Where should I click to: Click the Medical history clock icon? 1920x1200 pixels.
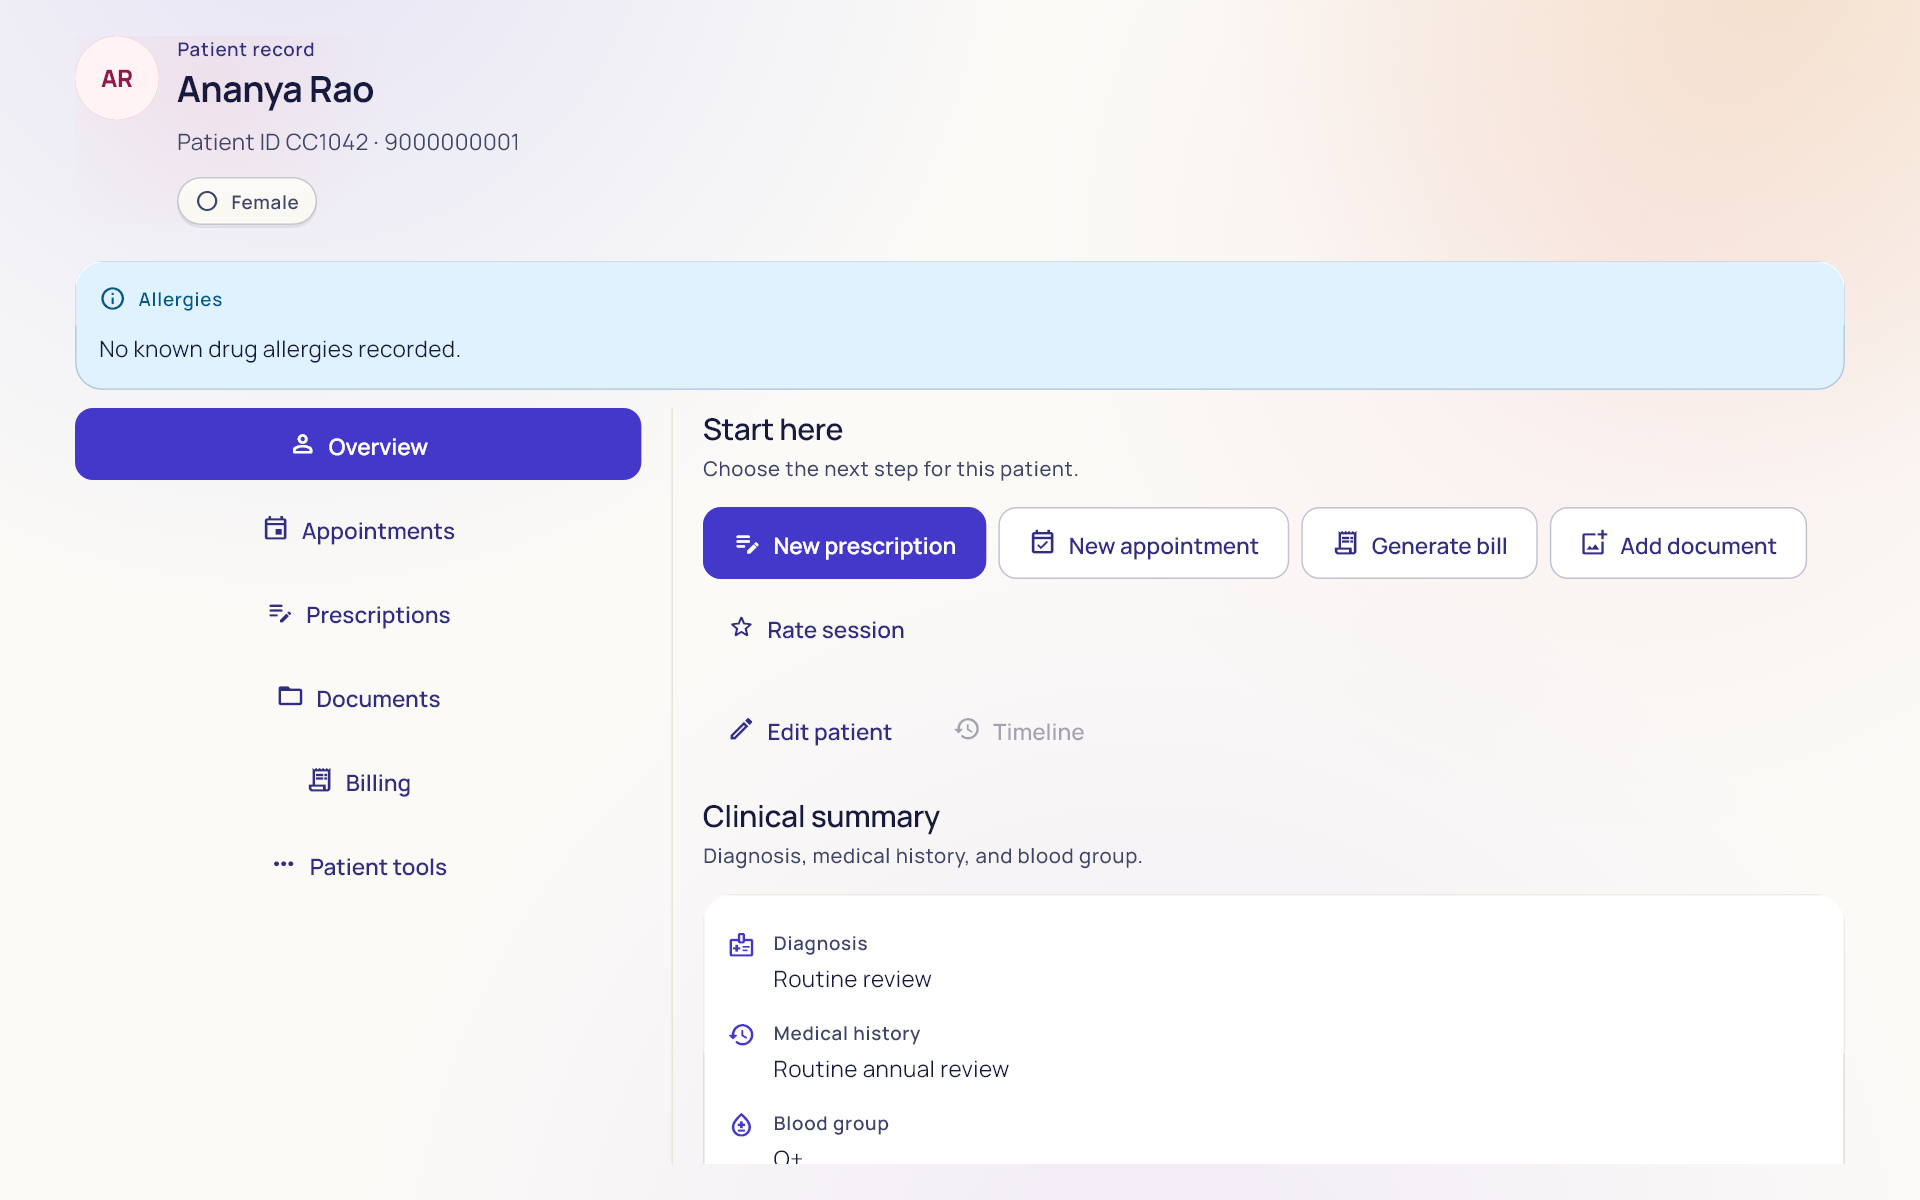tap(741, 1035)
